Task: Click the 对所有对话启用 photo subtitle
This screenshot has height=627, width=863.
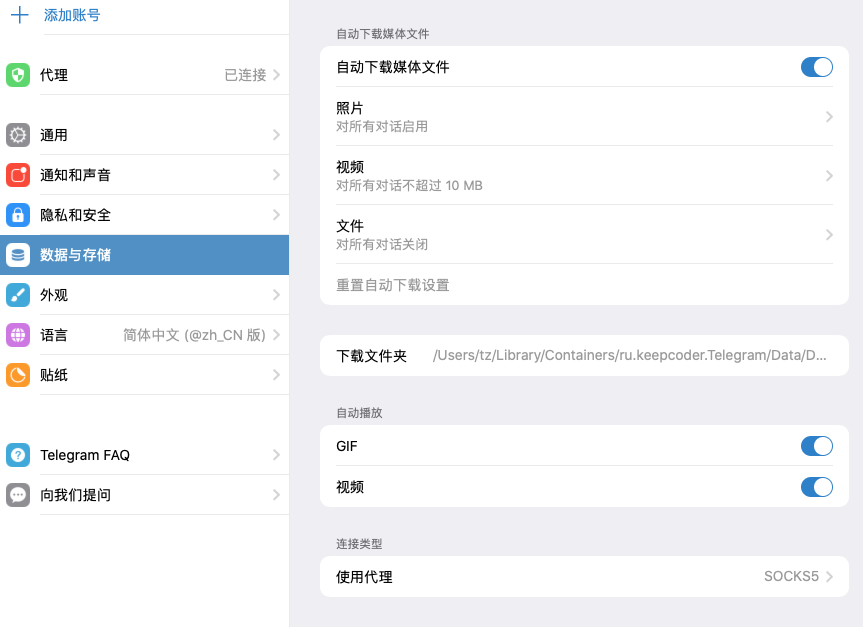Action: pos(382,127)
